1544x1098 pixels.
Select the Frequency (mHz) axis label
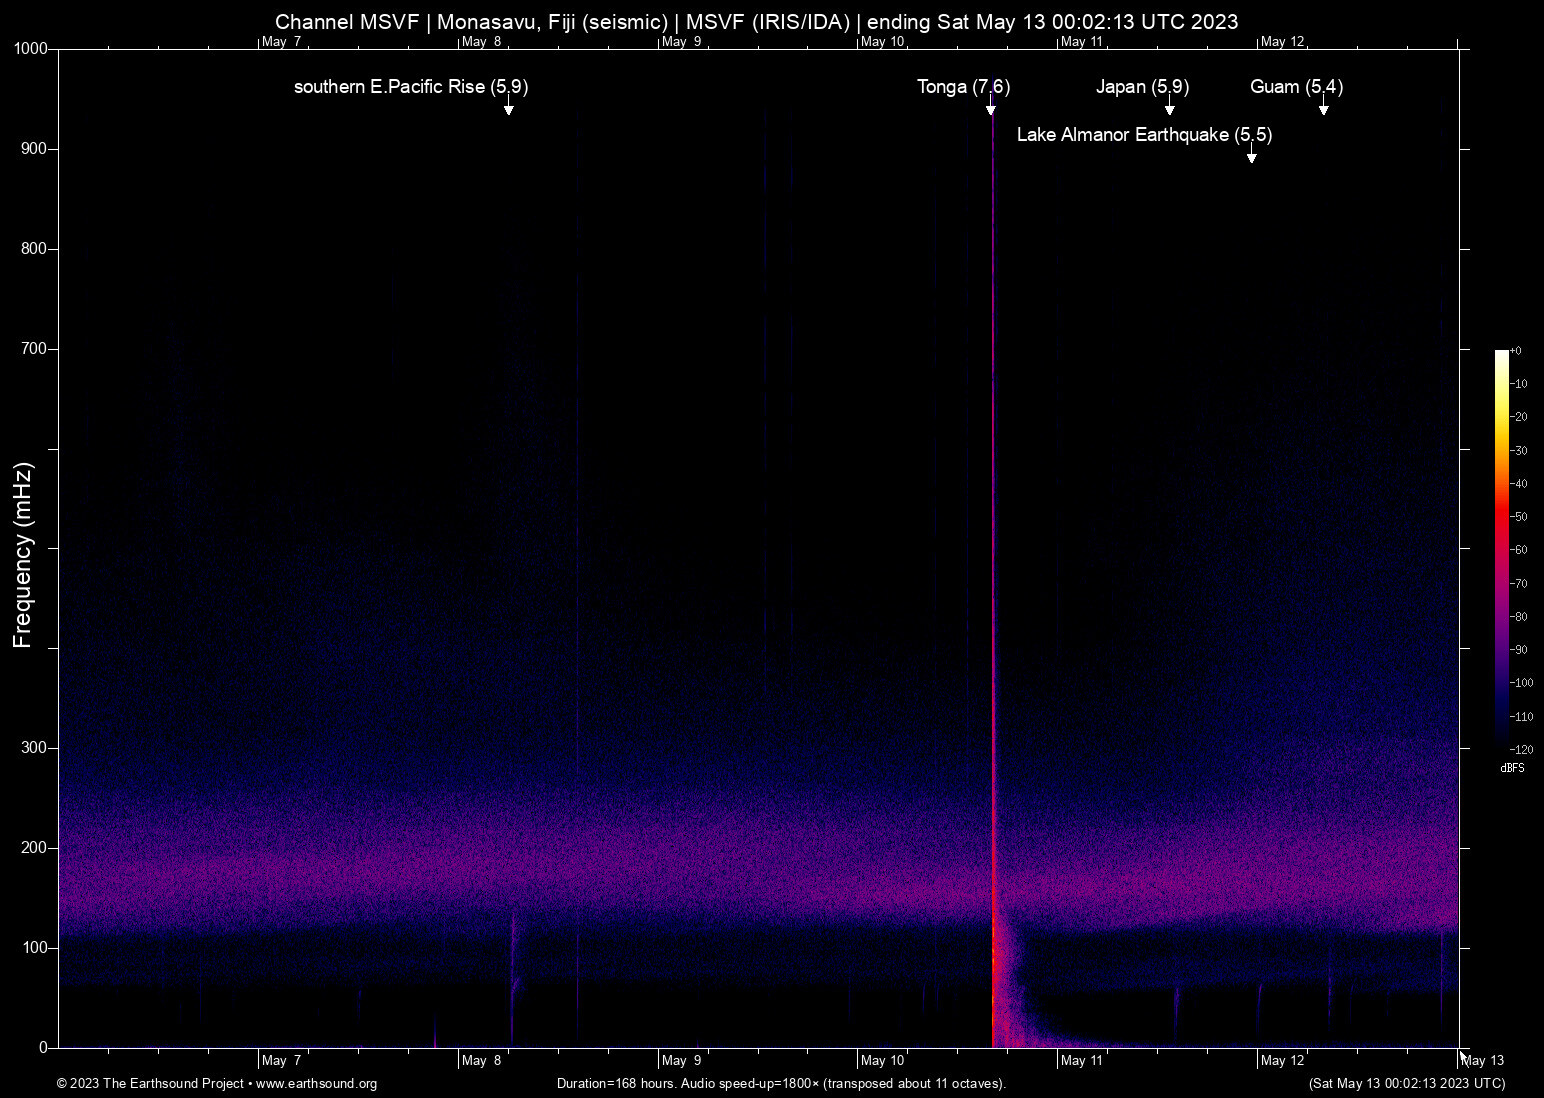pyautogui.click(x=23, y=555)
